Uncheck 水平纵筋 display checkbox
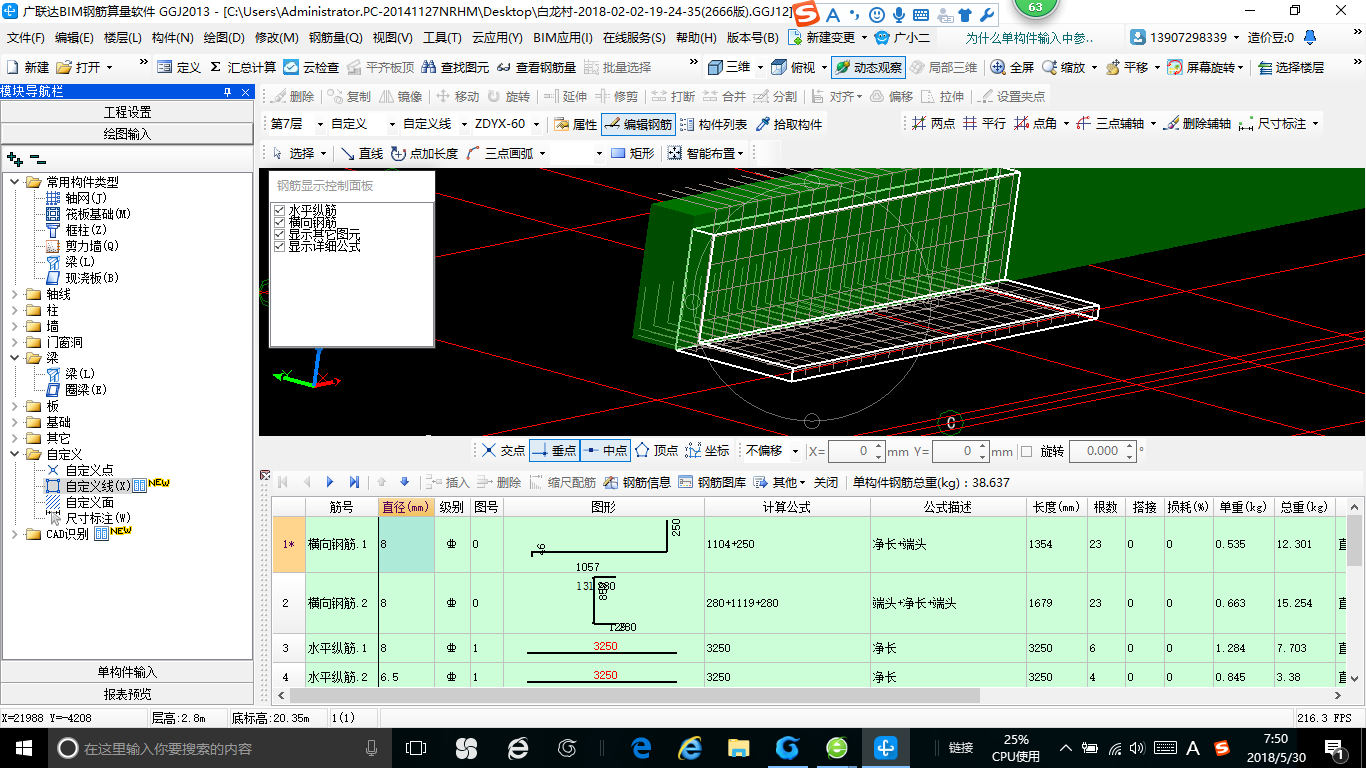1366x768 pixels. click(x=280, y=210)
